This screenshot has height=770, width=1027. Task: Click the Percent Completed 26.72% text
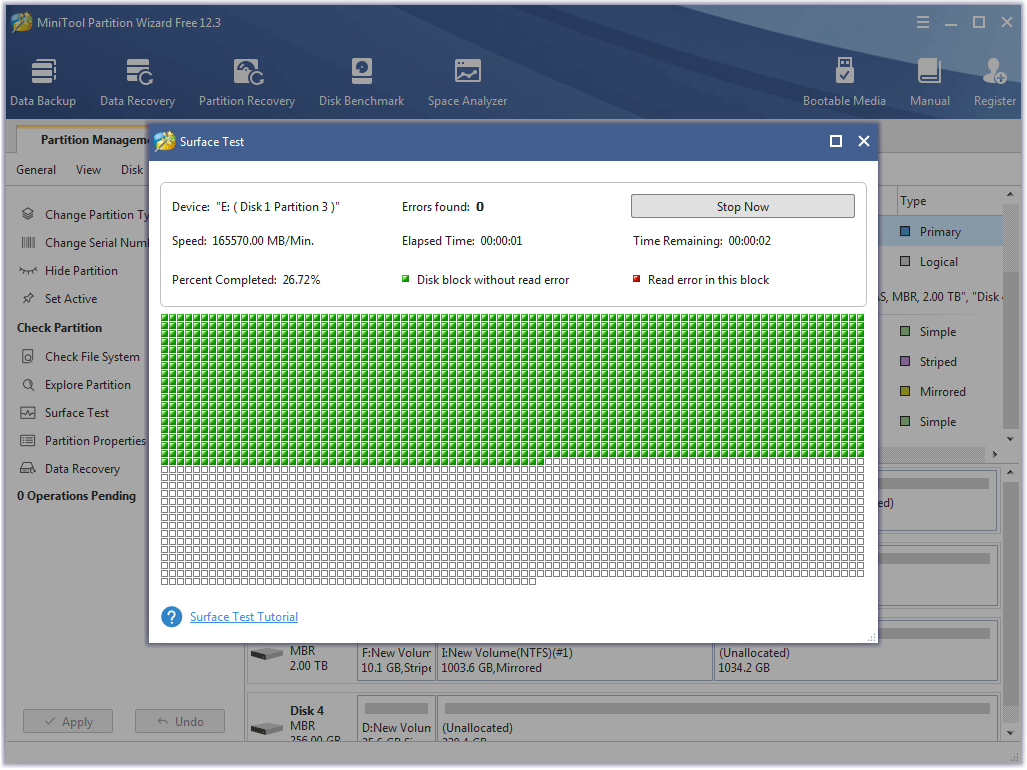coord(246,280)
